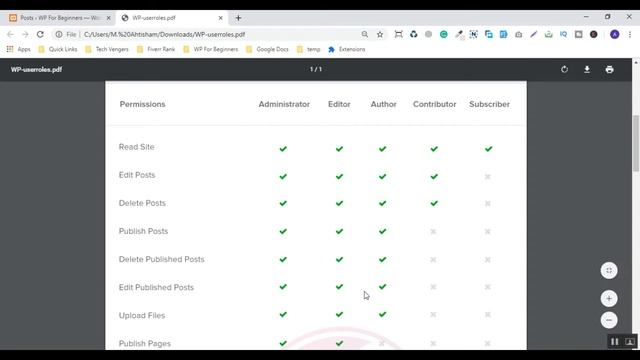
Task: Fit the PDF page to width
Action: click(609, 270)
